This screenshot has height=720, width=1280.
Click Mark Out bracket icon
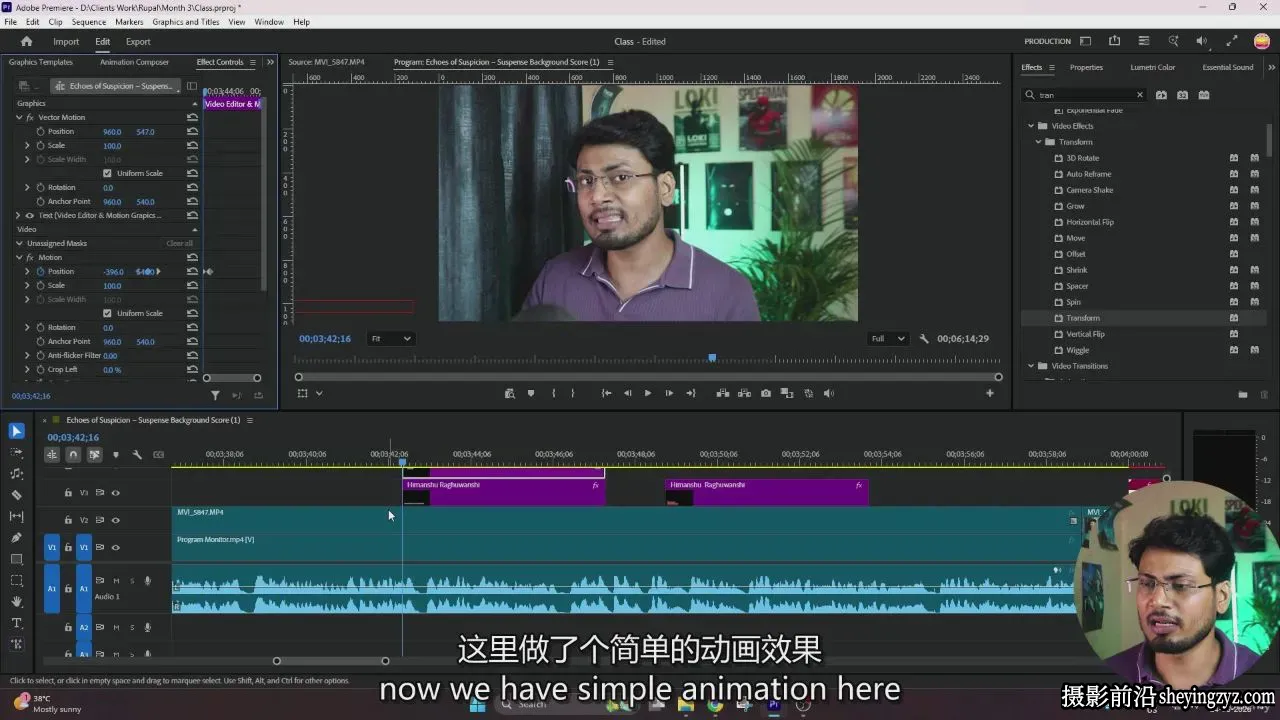tap(573, 394)
